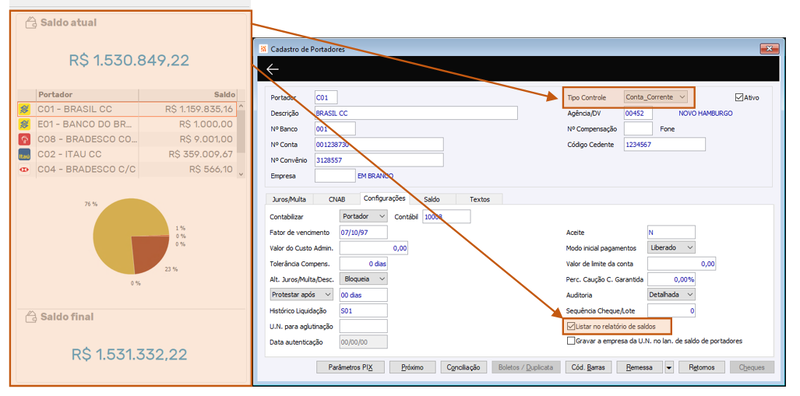Viewport: 800px width, 396px height.
Task: Click the Retornos button
Action: point(702,367)
